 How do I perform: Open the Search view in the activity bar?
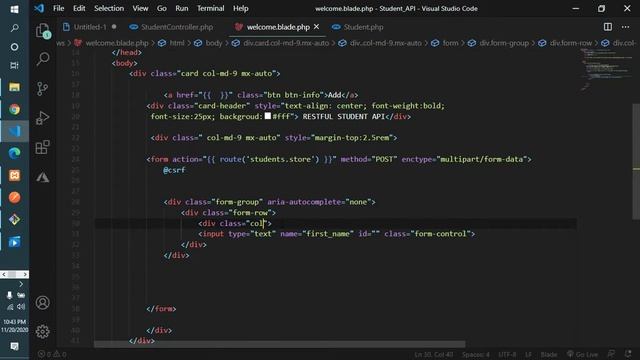point(43,59)
